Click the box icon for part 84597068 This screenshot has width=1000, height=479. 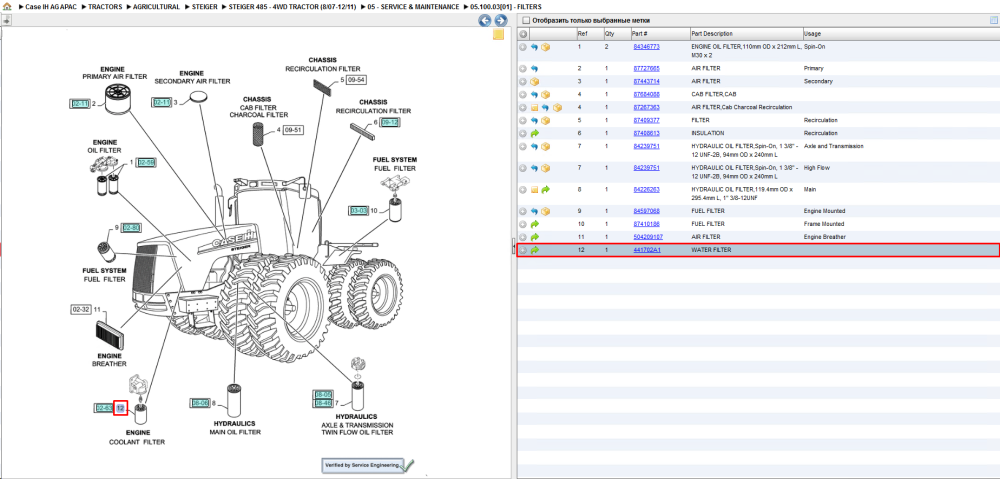point(546,211)
